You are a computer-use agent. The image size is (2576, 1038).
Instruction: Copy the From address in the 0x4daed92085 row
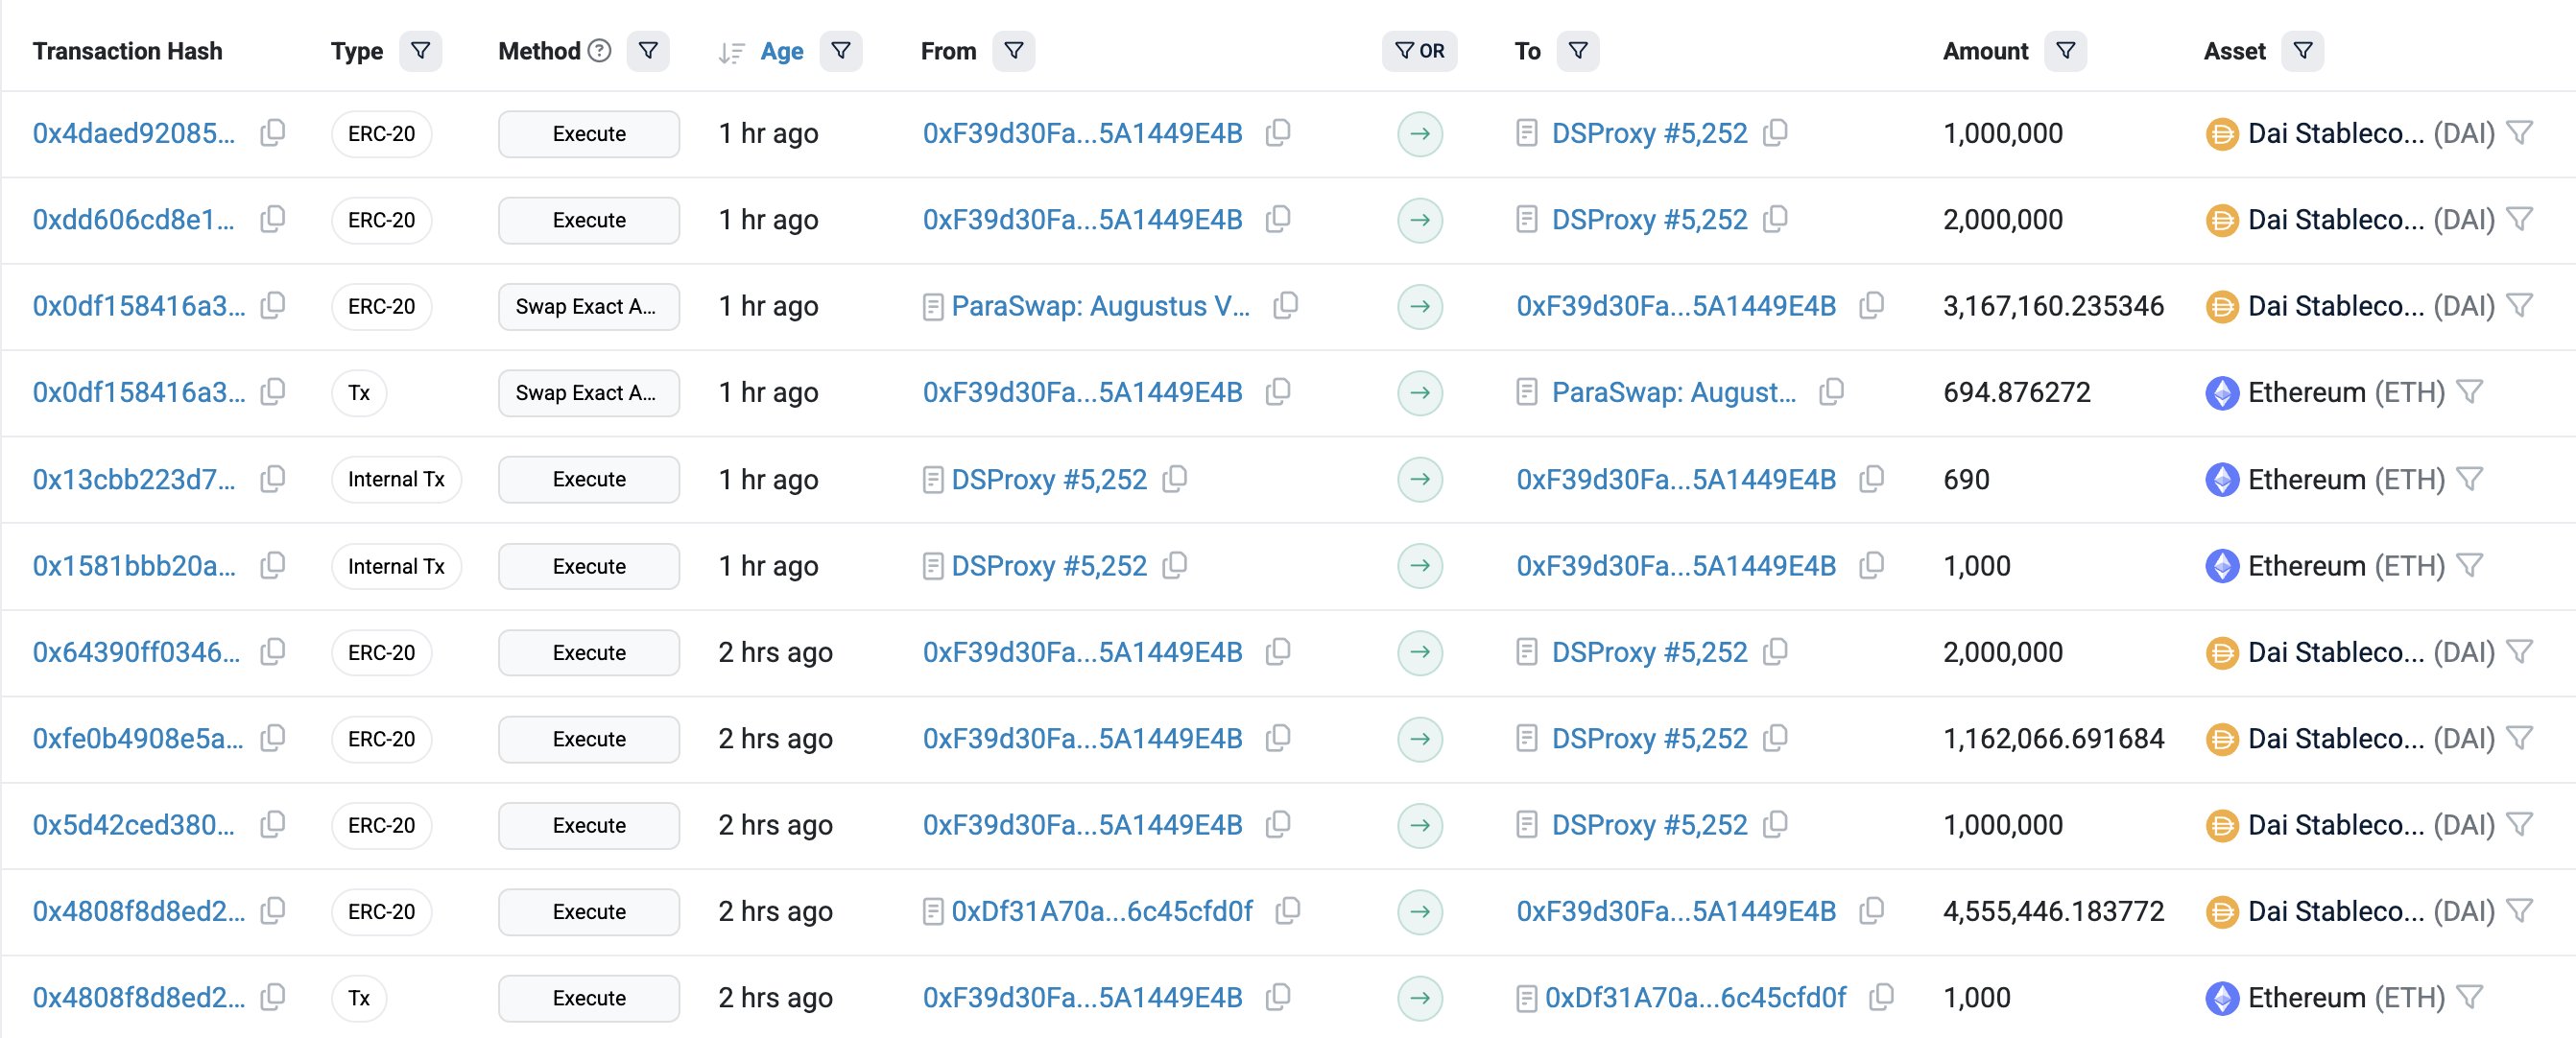(1278, 133)
